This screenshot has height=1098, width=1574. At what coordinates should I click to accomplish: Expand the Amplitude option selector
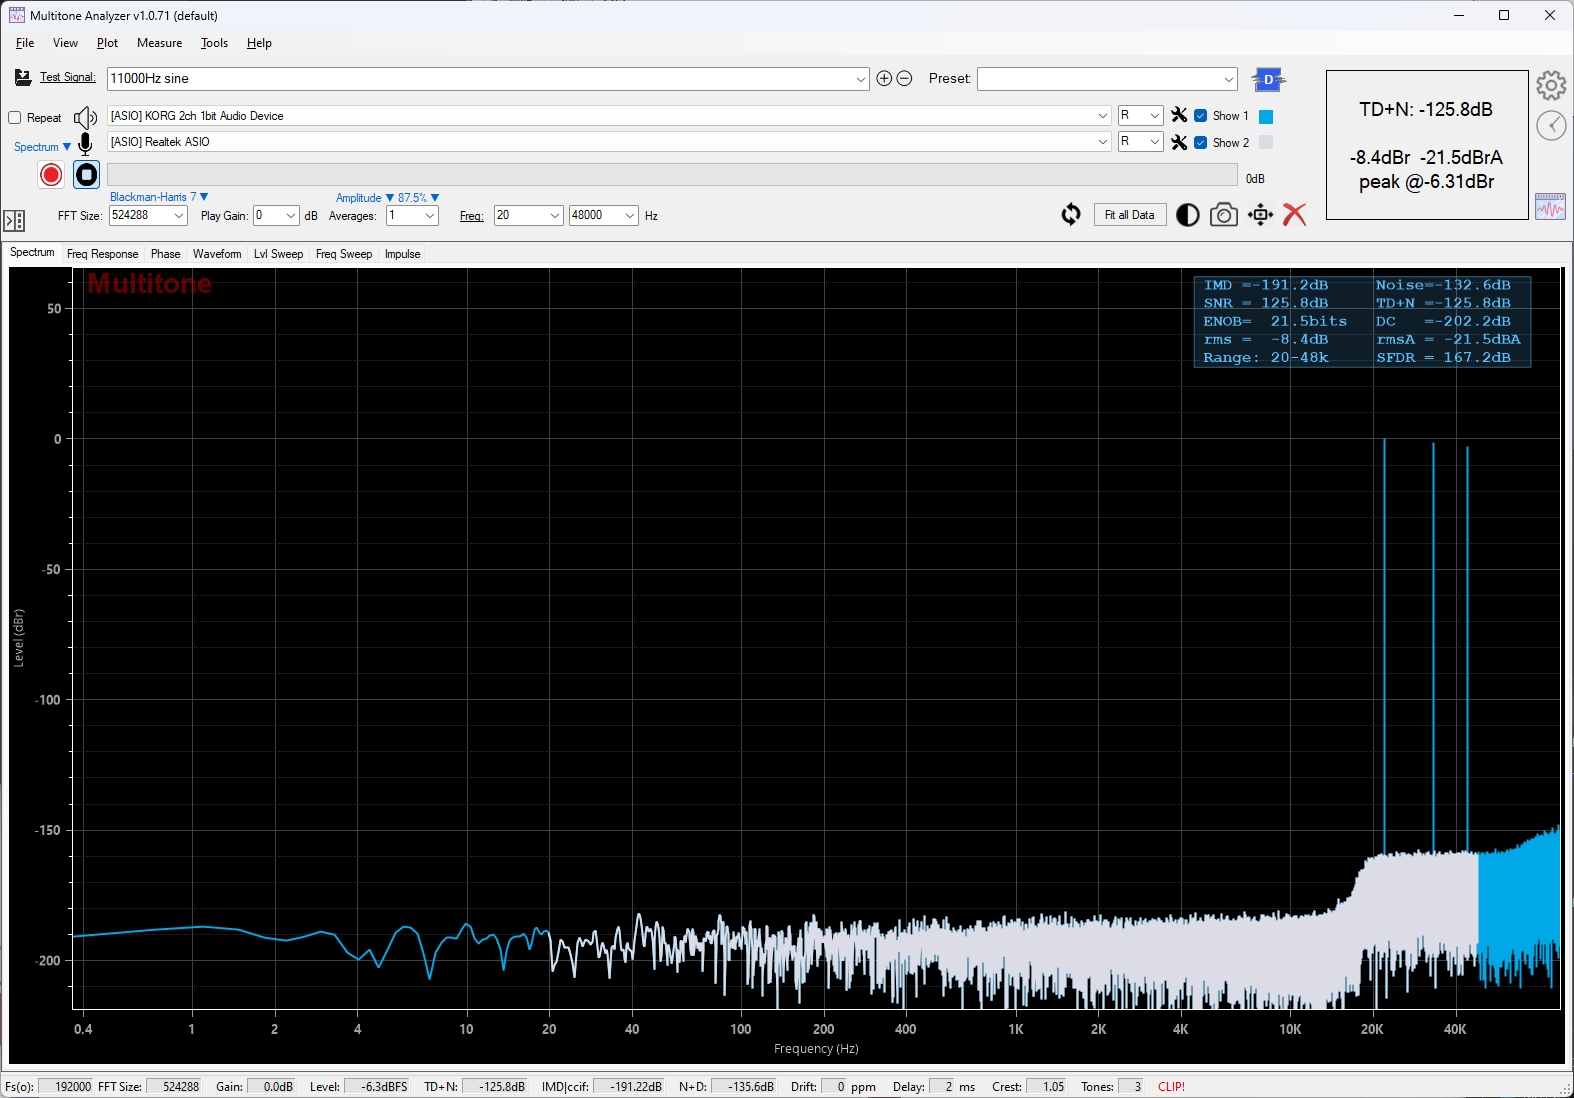tap(365, 198)
